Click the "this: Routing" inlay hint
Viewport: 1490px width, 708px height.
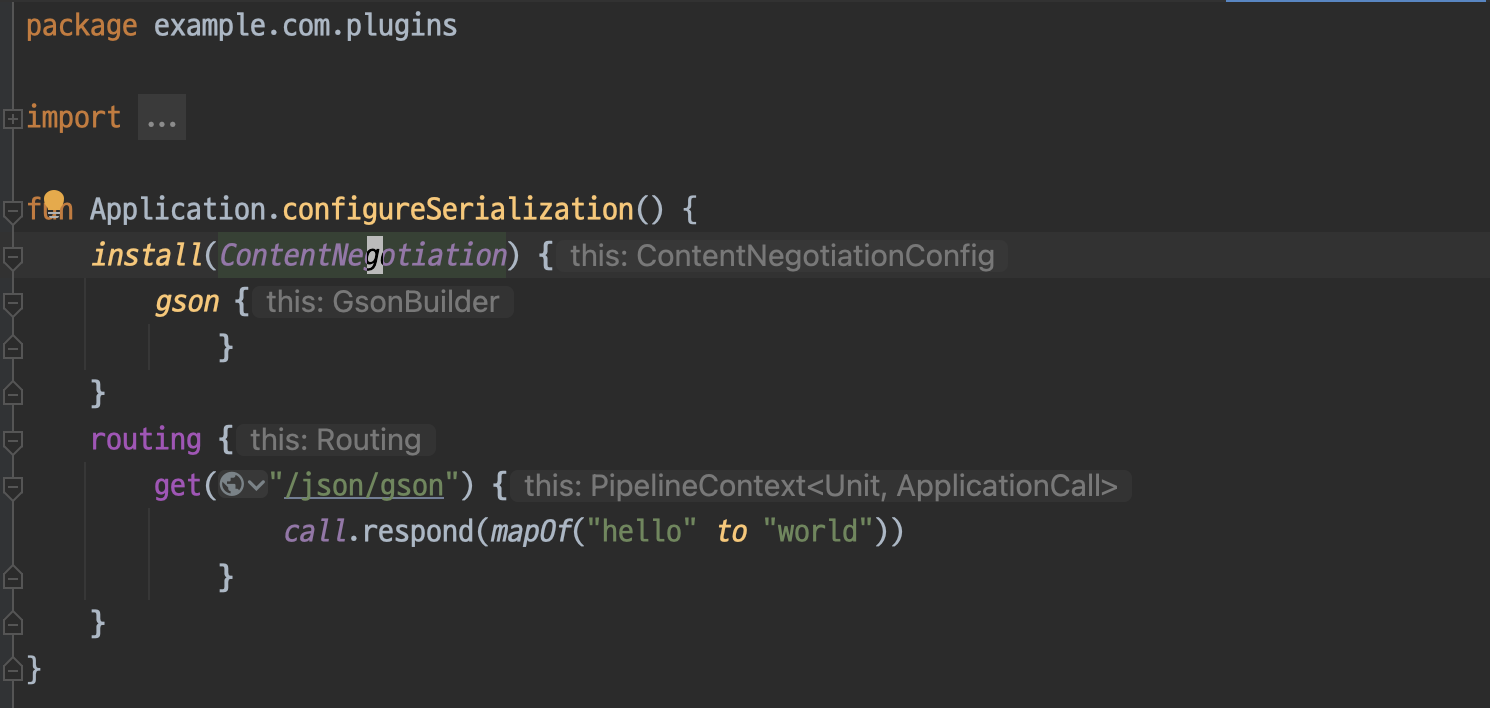pos(336,440)
